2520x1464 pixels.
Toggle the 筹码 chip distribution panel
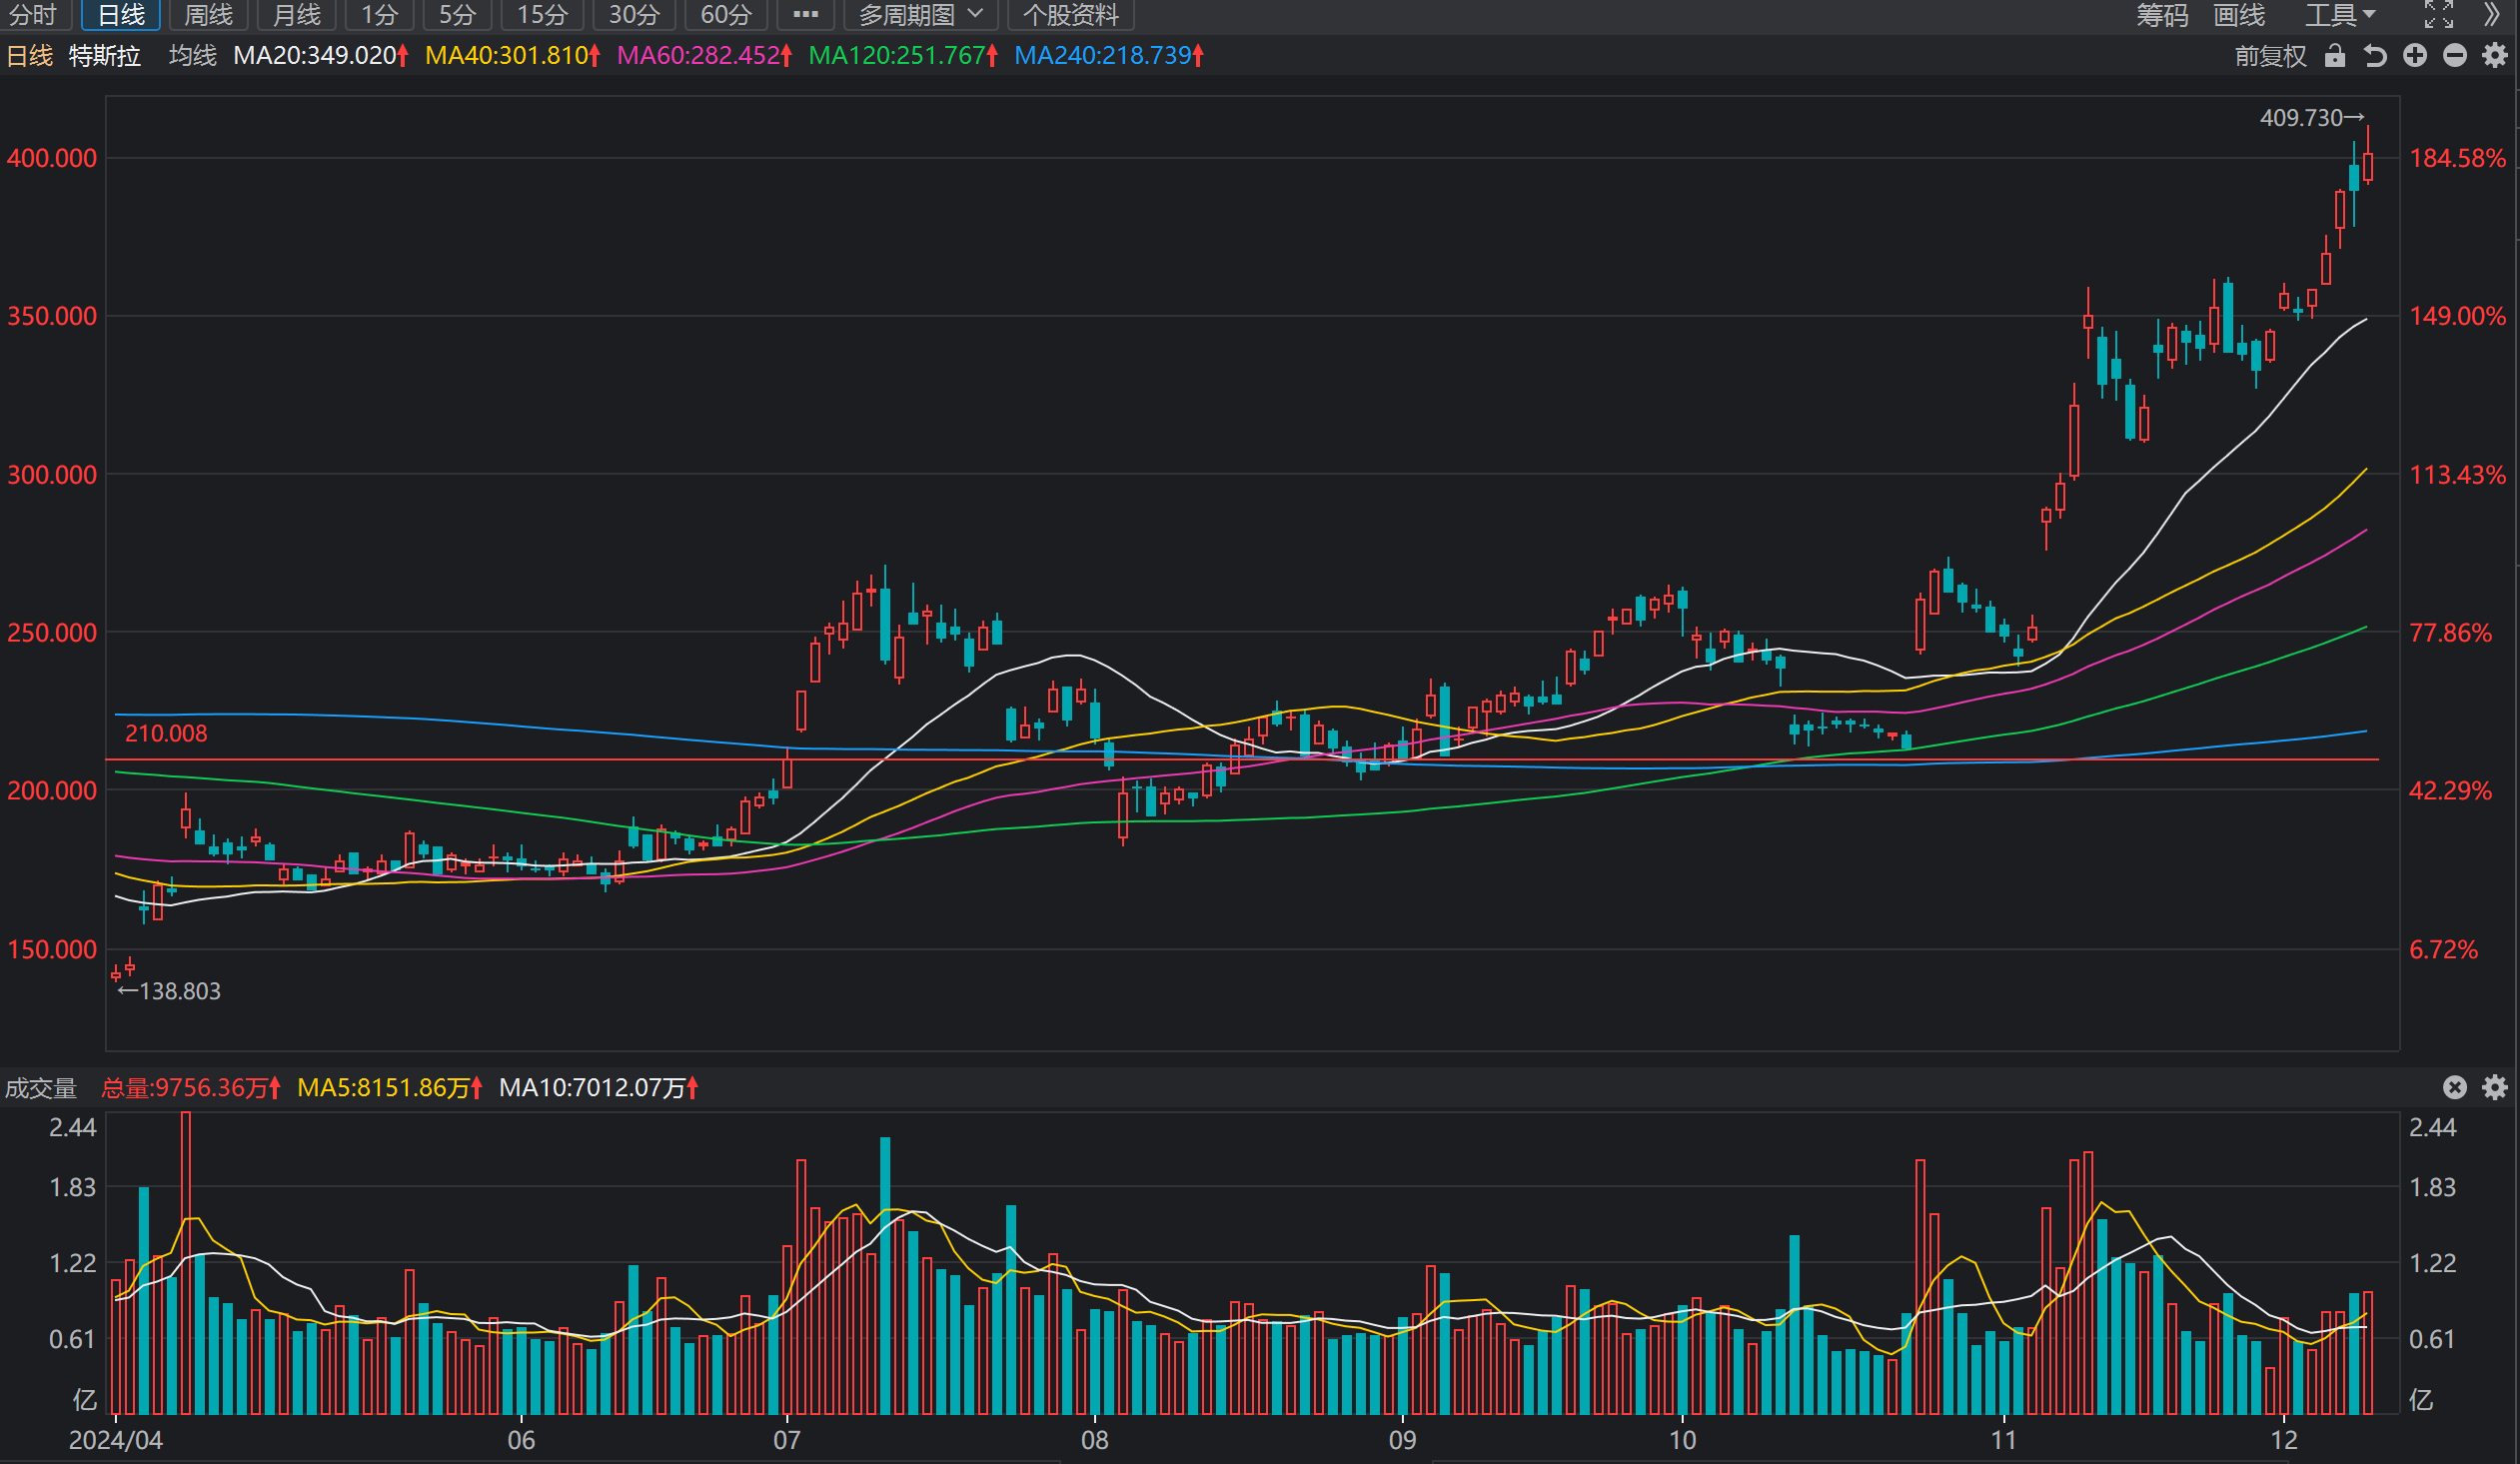[2162, 15]
